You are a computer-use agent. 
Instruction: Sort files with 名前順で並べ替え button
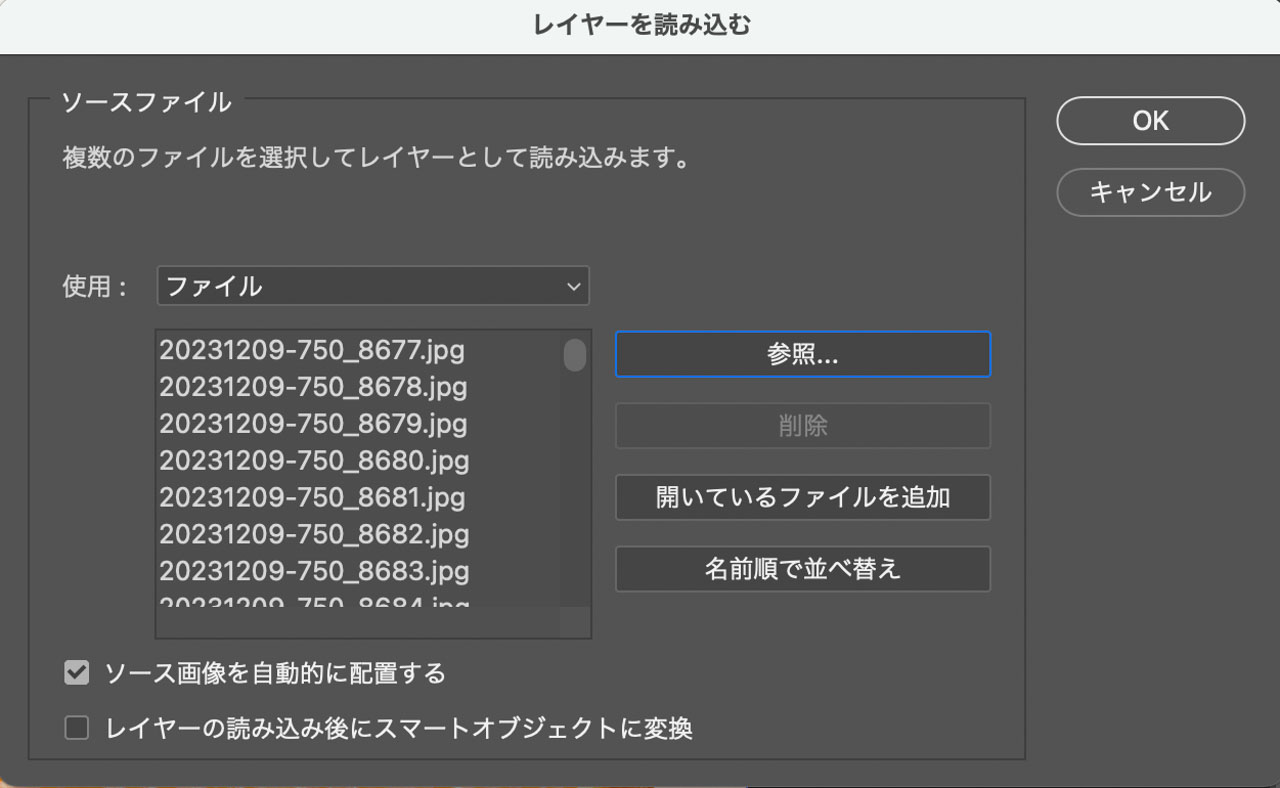802,569
